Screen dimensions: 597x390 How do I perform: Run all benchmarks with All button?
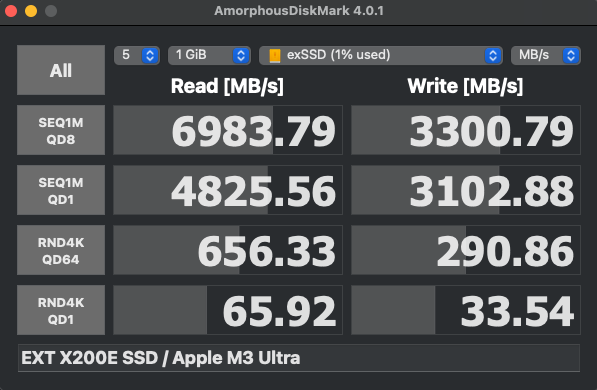[x=61, y=70]
